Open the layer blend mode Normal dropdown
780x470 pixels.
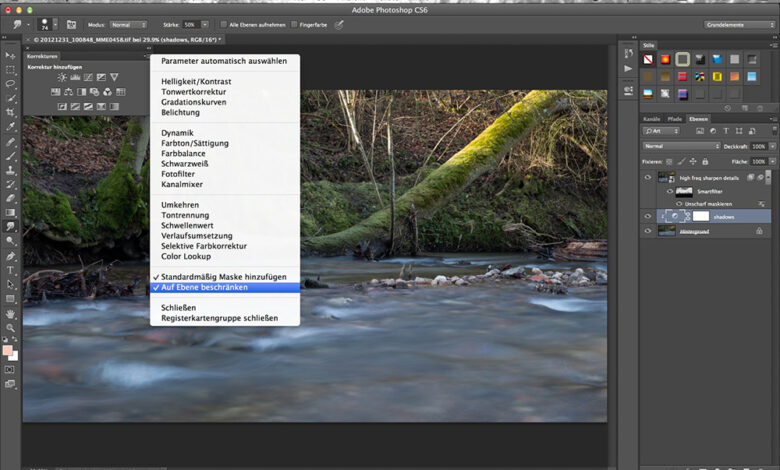click(x=680, y=146)
